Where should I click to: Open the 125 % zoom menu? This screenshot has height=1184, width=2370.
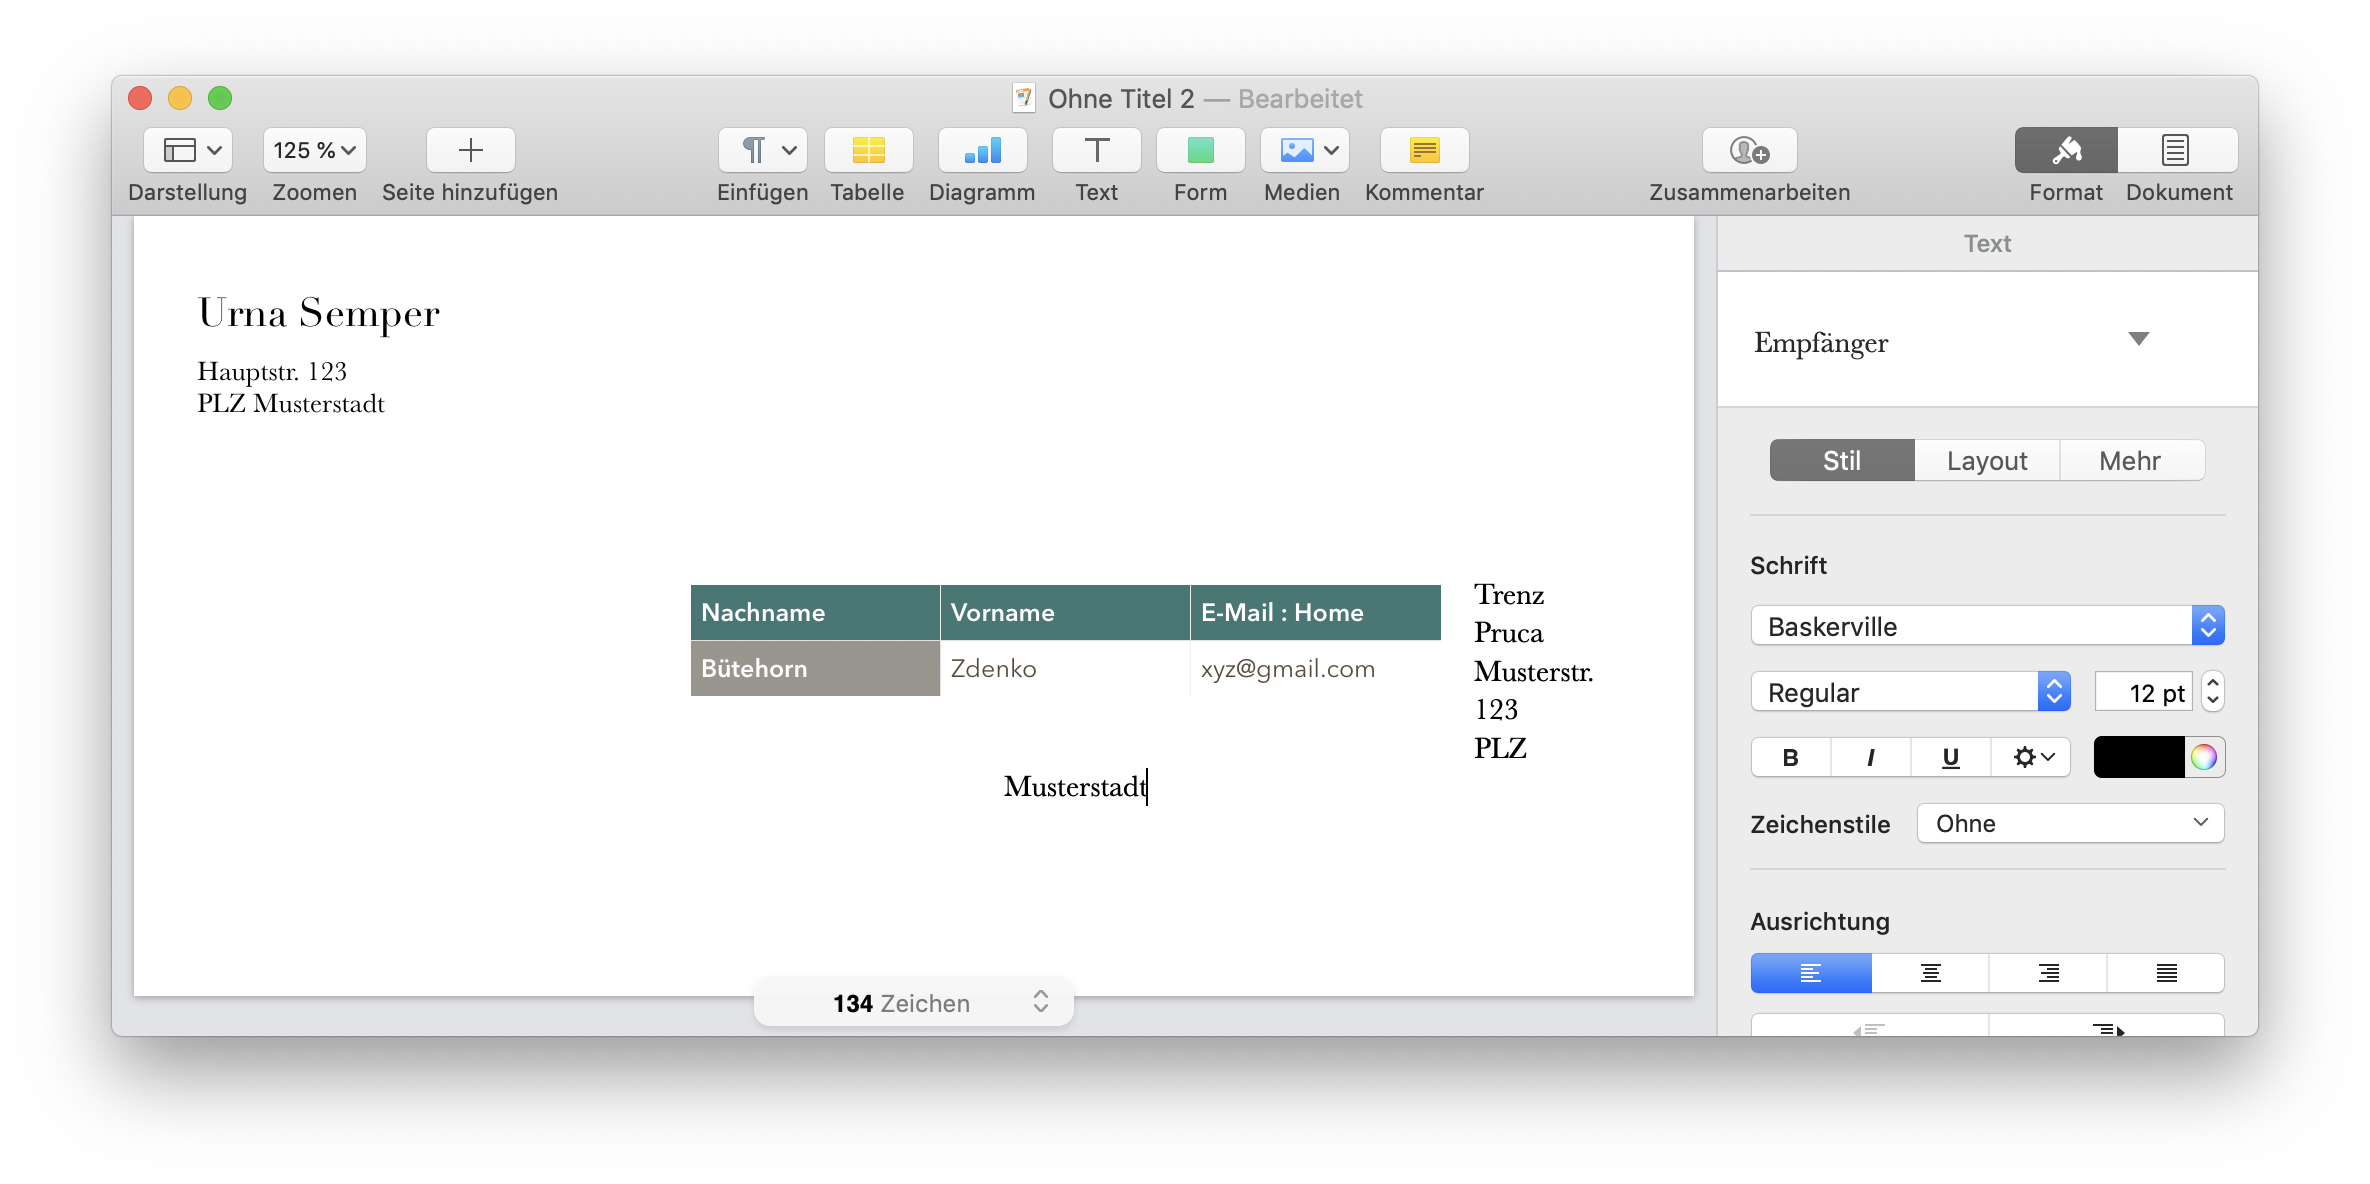coord(314,151)
